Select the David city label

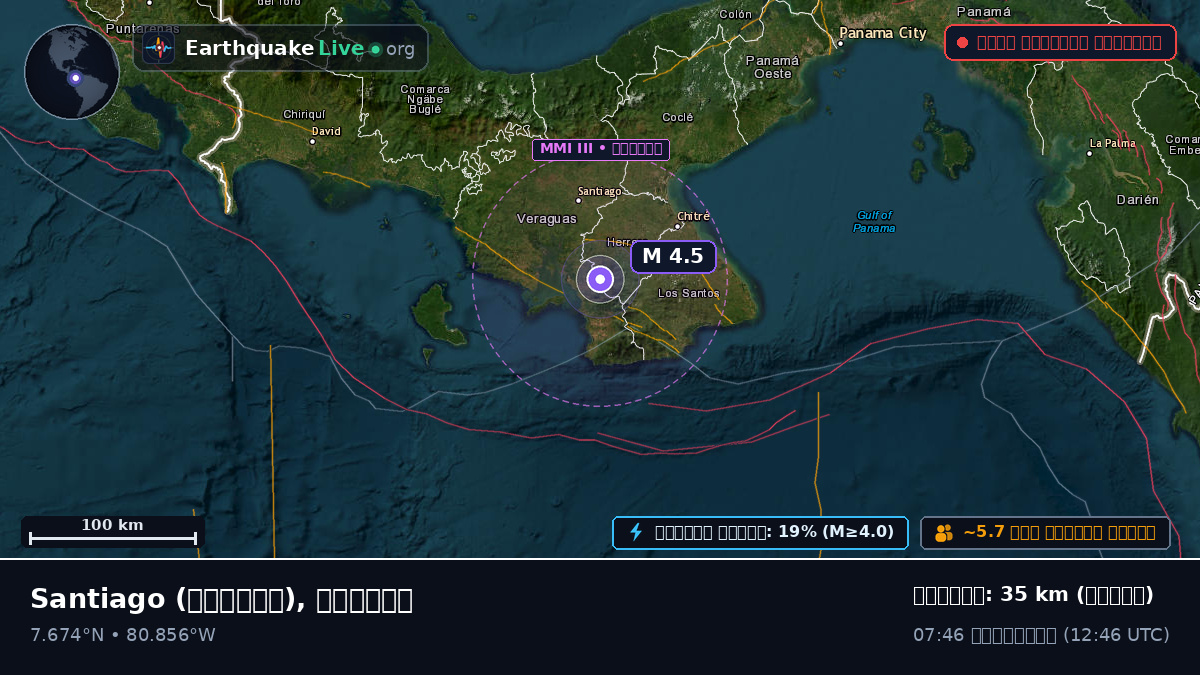pos(327,131)
